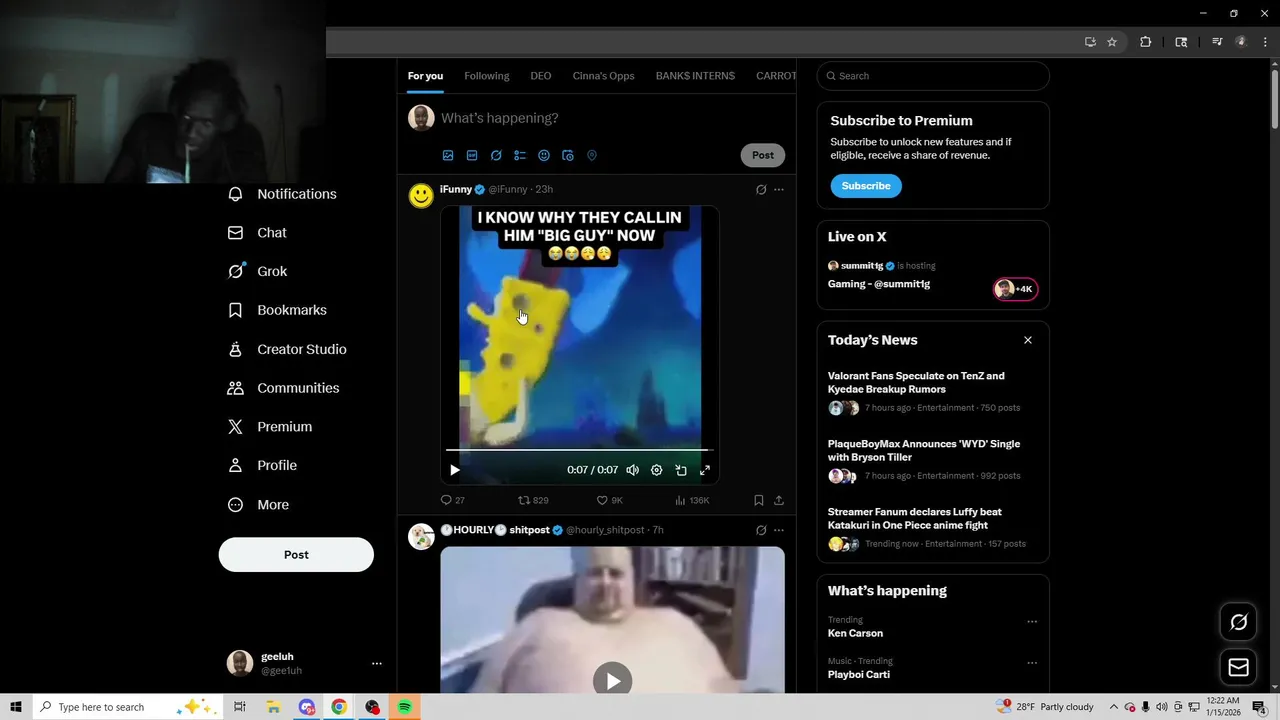Viewport: 1280px width, 720px height.
Task: Open the floating Messages button
Action: [1238, 667]
